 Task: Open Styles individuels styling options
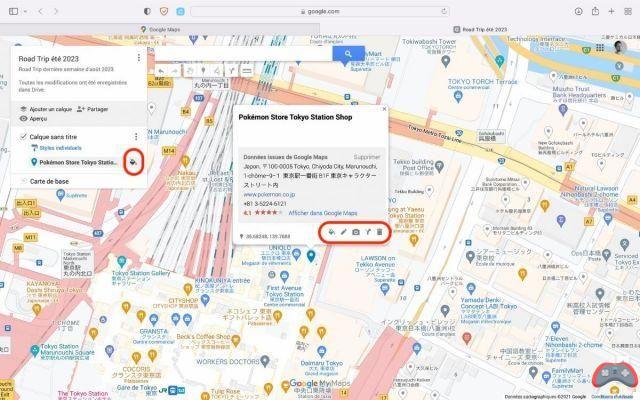(56, 148)
